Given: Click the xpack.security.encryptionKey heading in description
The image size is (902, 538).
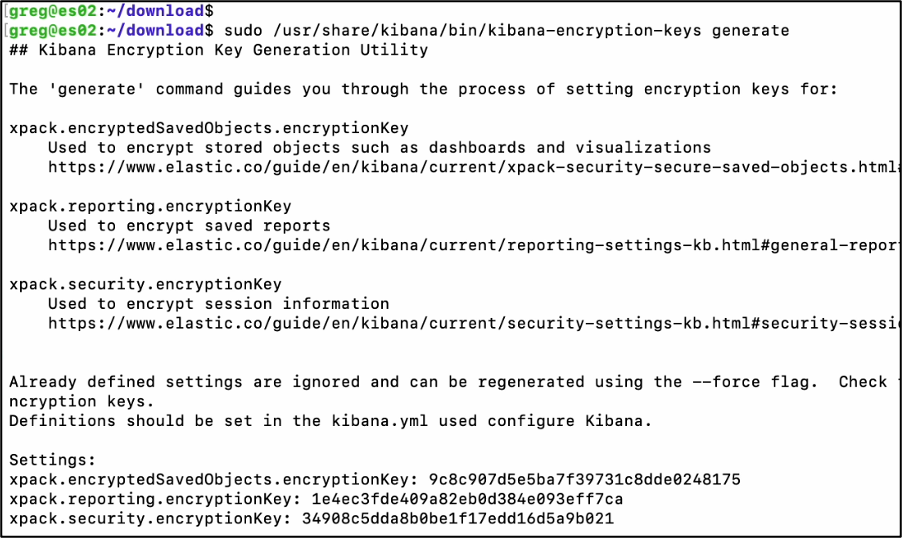Looking at the screenshot, I should [x=146, y=285].
